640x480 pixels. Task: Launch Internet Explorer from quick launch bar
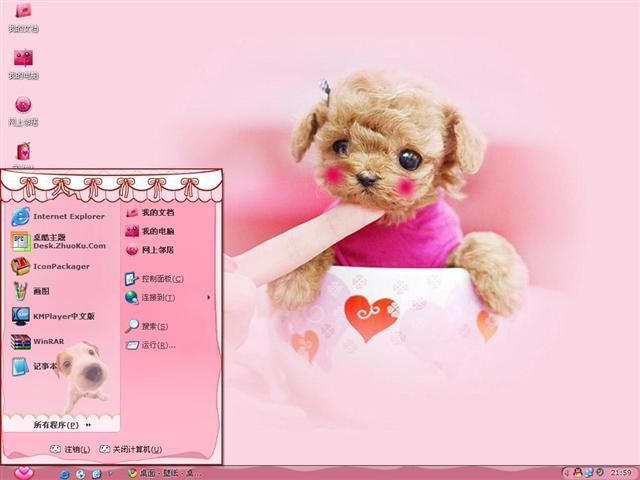64,474
